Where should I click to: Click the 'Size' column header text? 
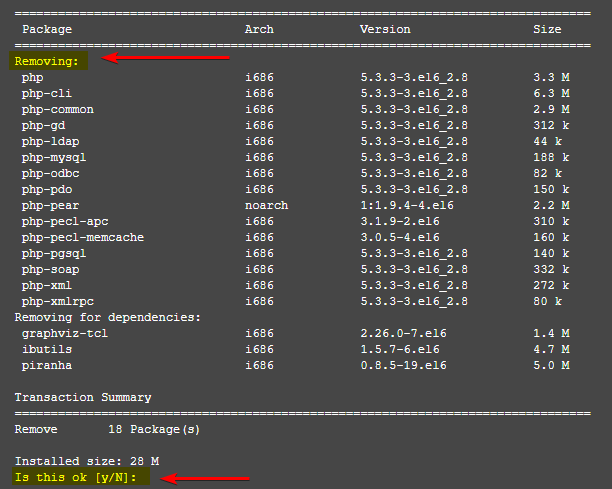click(547, 29)
